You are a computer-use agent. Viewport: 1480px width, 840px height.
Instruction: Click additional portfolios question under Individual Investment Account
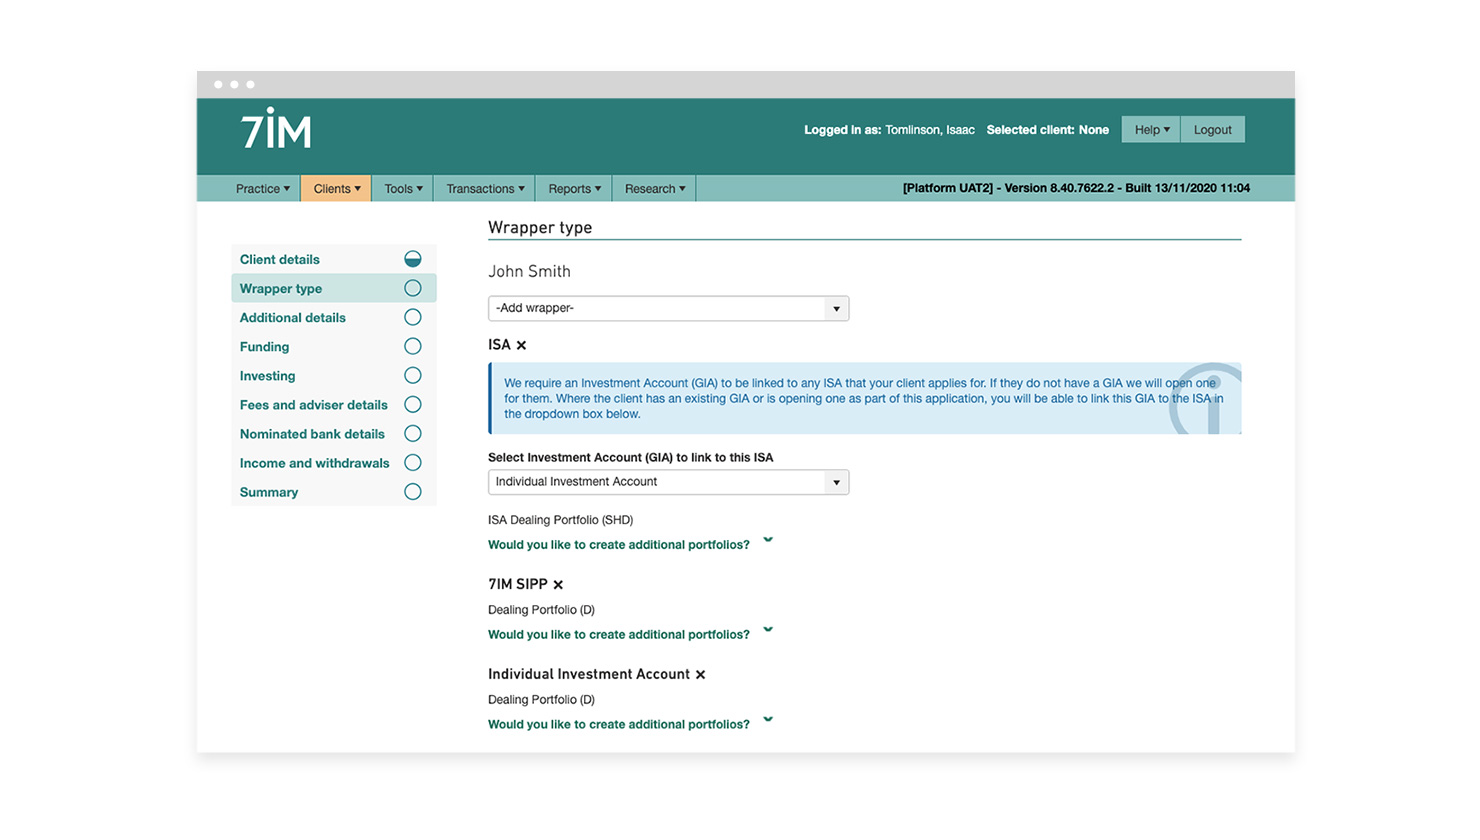point(619,725)
